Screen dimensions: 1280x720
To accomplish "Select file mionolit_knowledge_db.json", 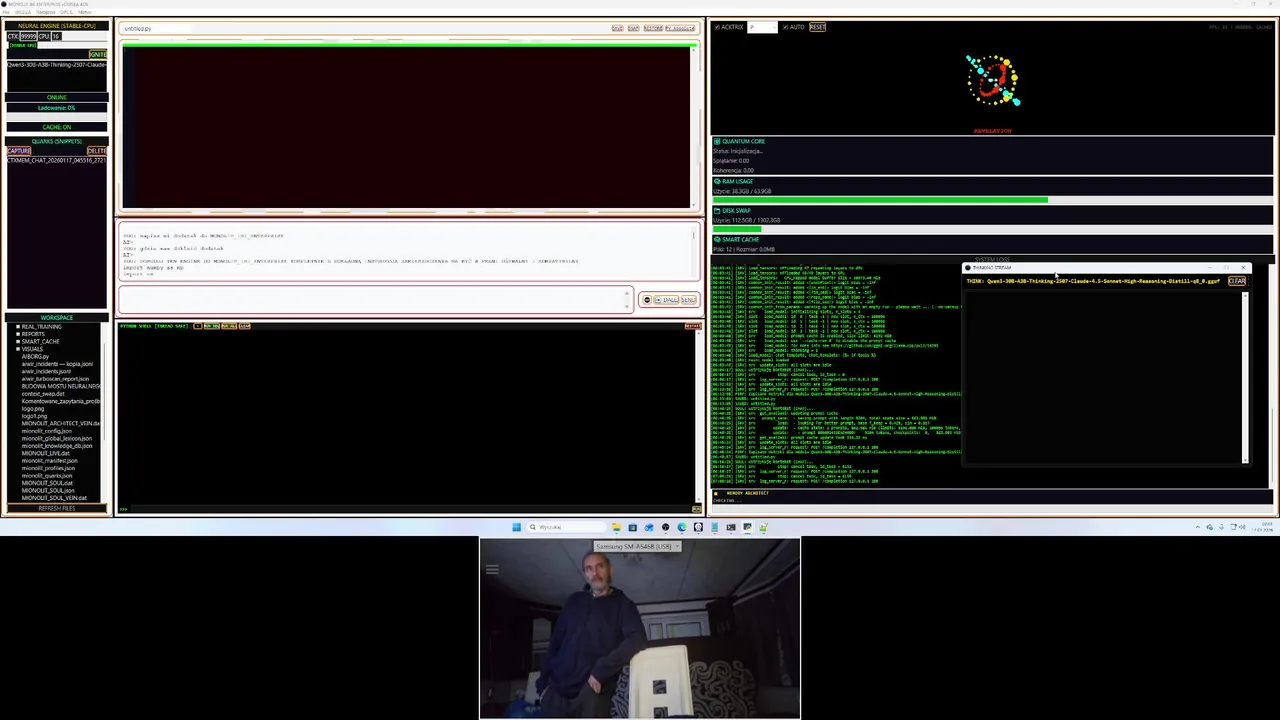I will 57,446.
